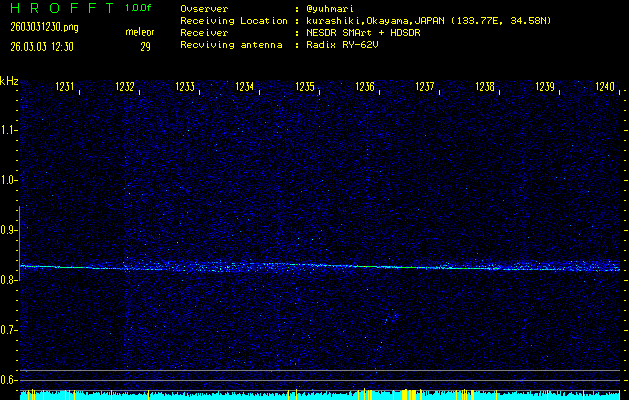Click the 1238 time marker
This screenshot has height=400, width=629.
click(485, 86)
